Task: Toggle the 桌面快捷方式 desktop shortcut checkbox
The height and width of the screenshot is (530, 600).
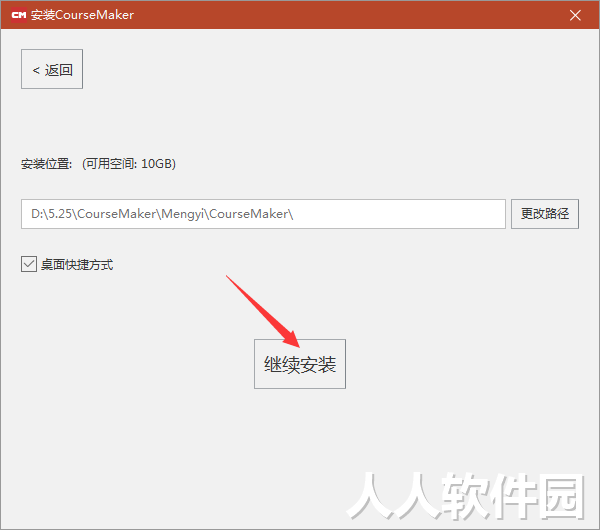Action: (x=29, y=264)
